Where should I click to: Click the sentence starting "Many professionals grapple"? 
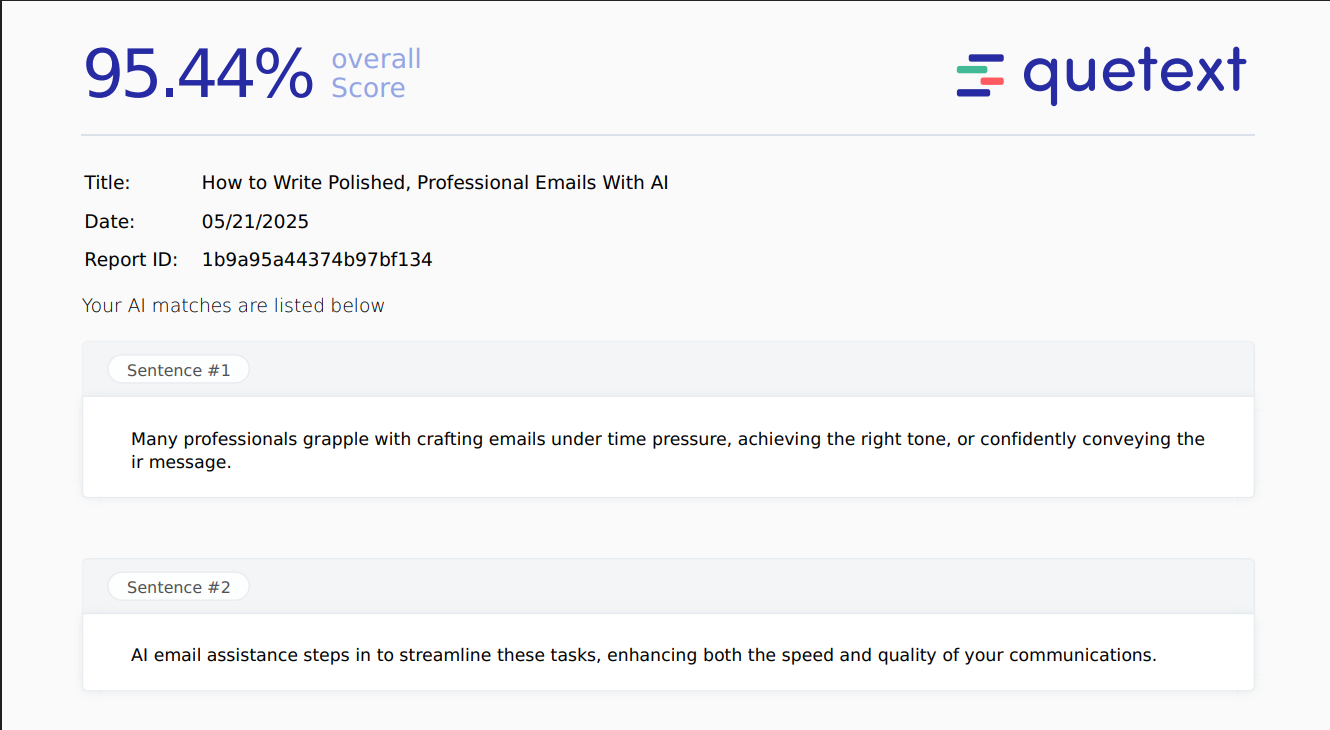[x=667, y=439]
